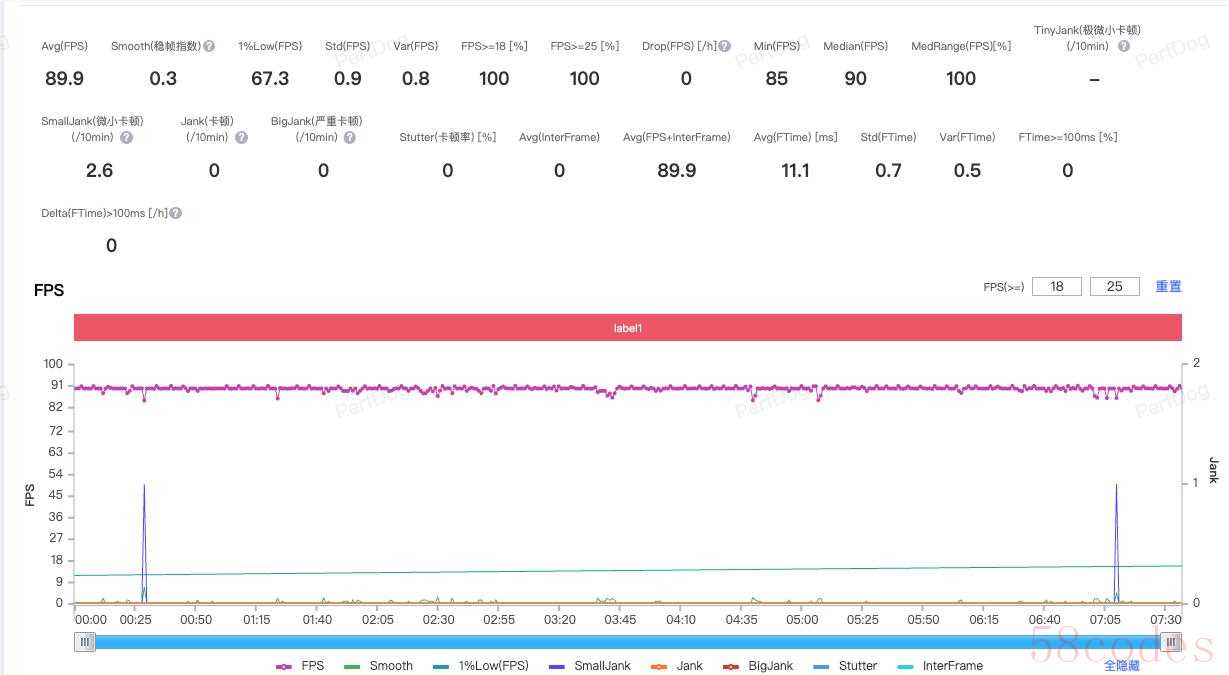Select the red label1 bar
This screenshot has height=675, width=1229.
[x=627, y=328]
